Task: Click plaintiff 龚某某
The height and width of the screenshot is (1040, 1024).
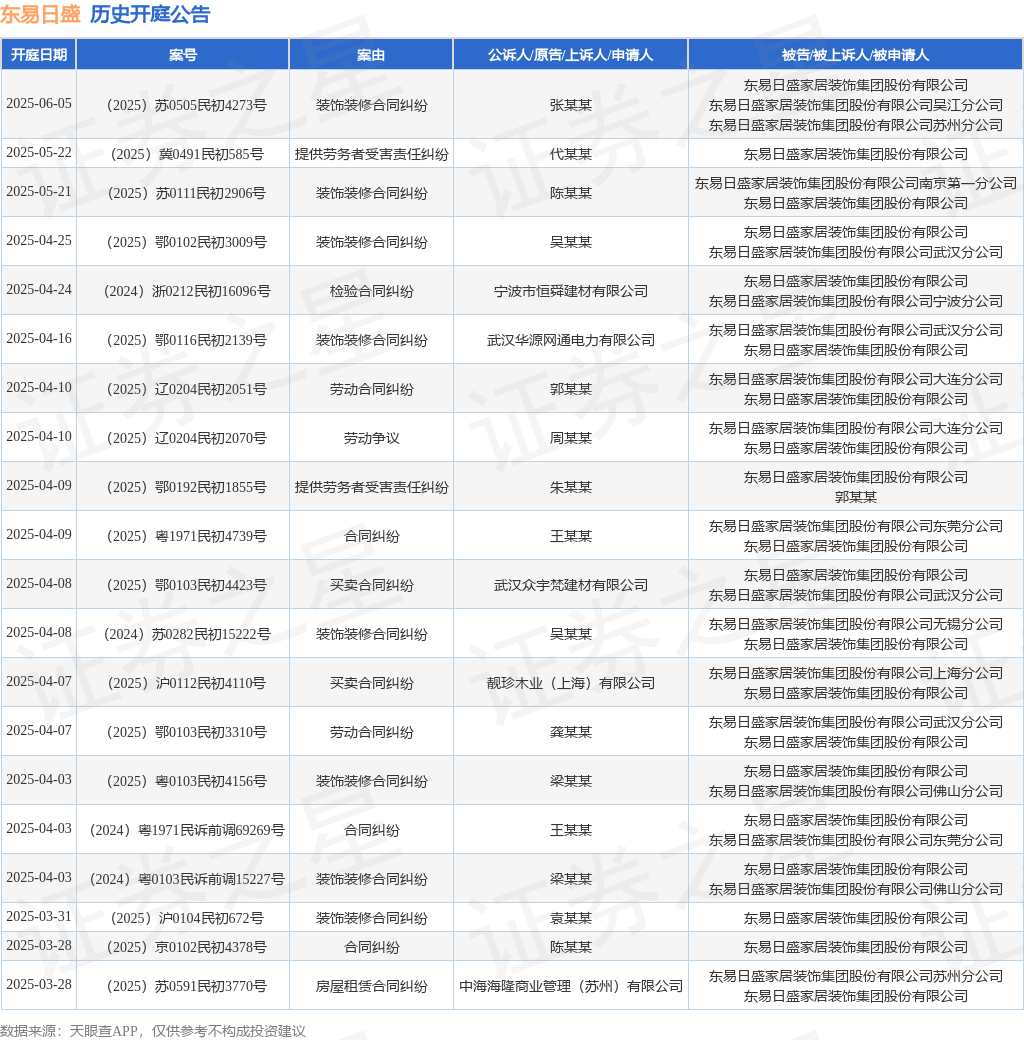Action: pyautogui.click(x=570, y=732)
